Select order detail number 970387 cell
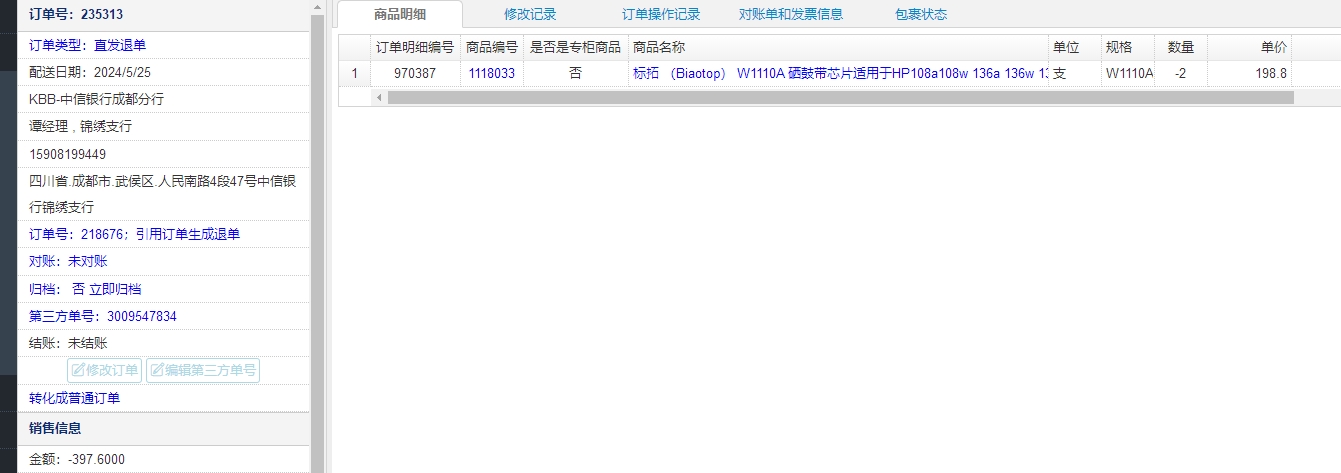Screen dimensions: 1341x473 point(415,73)
